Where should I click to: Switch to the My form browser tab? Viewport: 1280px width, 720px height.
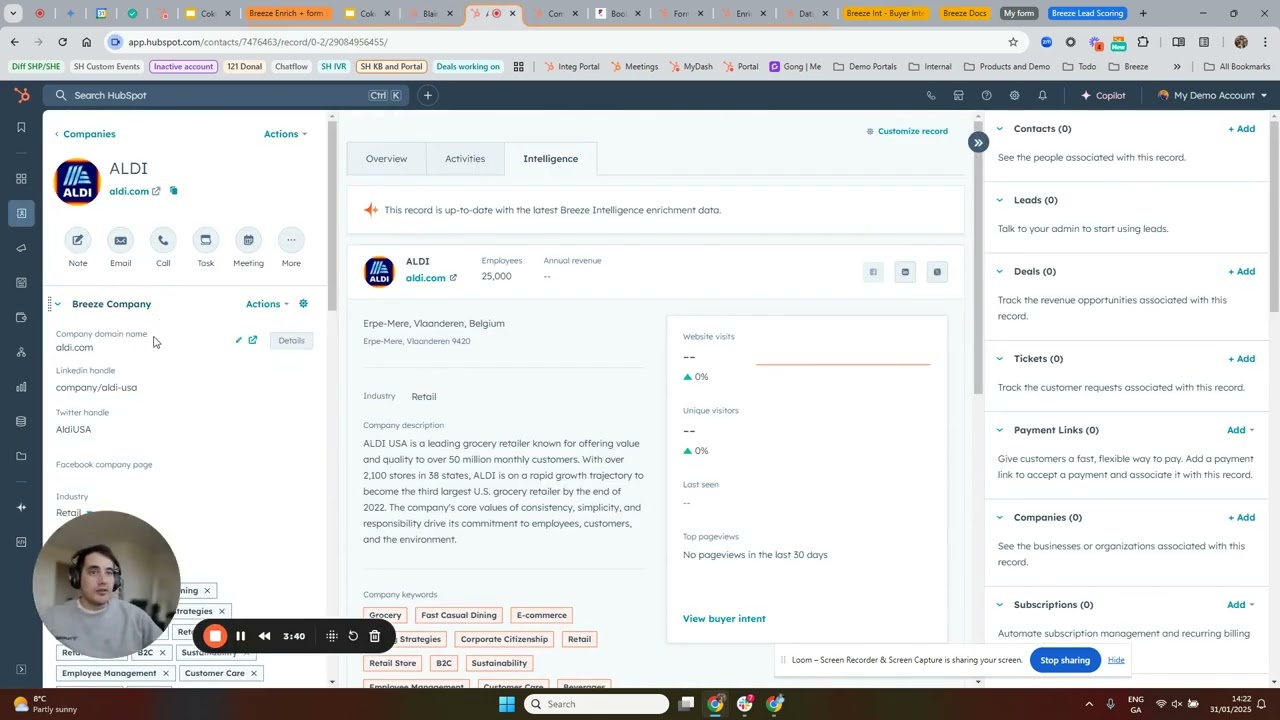click(x=1019, y=13)
